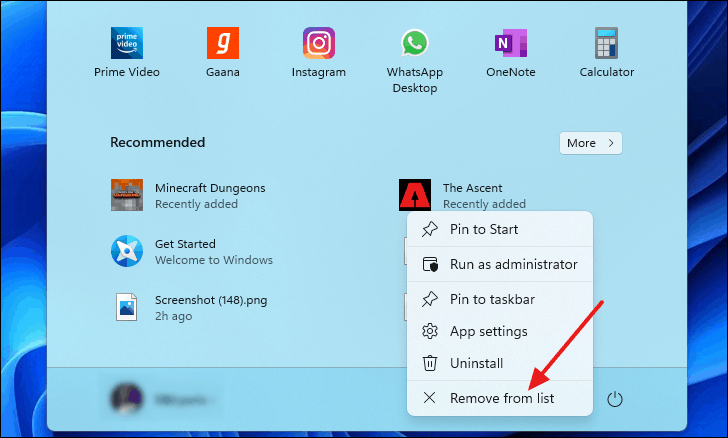This screenshot has height=438, width=728.
Task: Click the 'Prime Video' label text
Action: tap(127, 72)
